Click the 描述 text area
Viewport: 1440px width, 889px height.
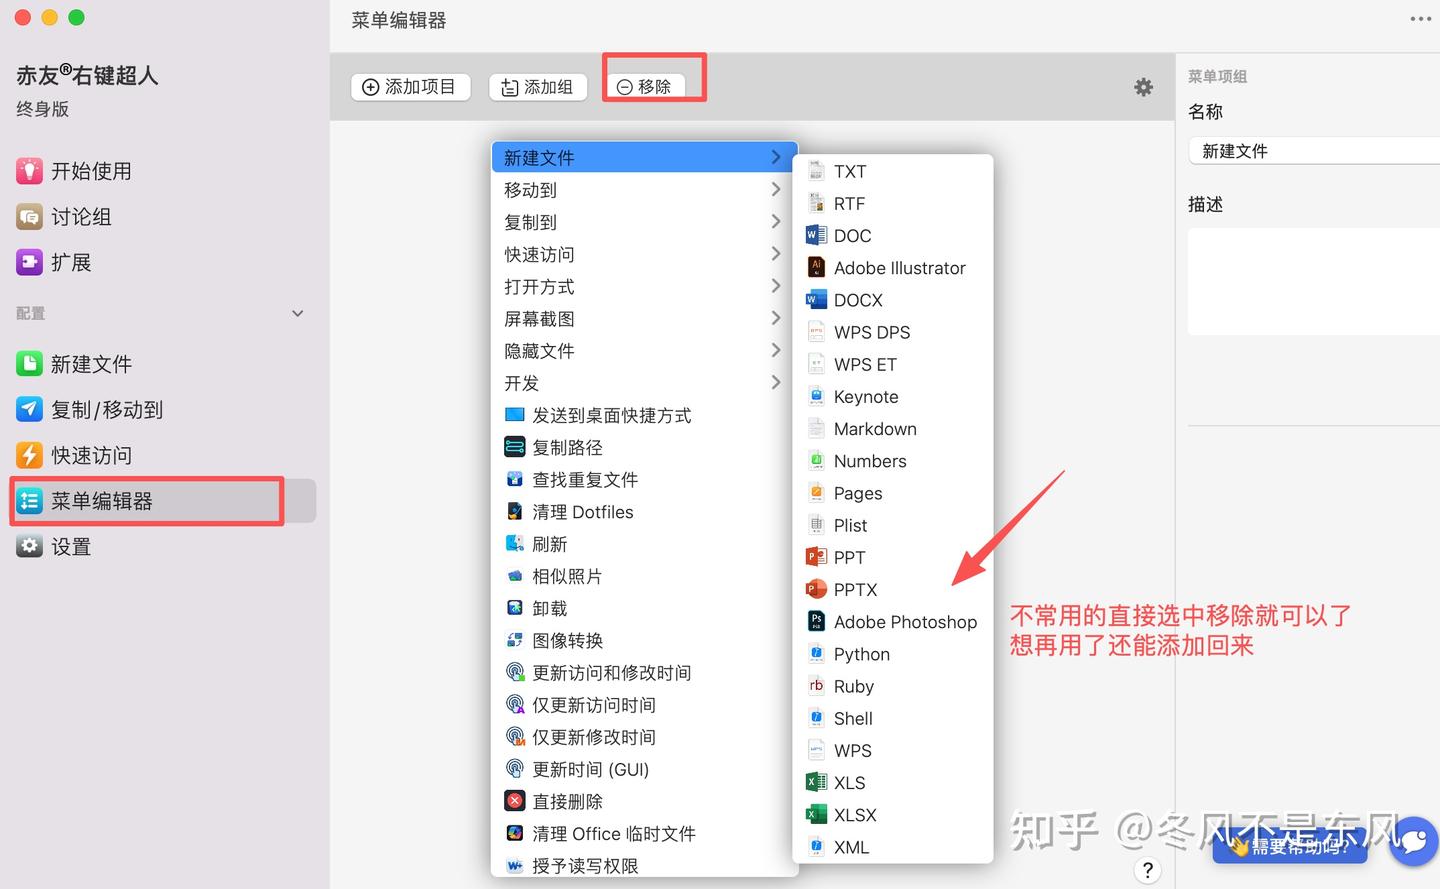(1314, 282)
